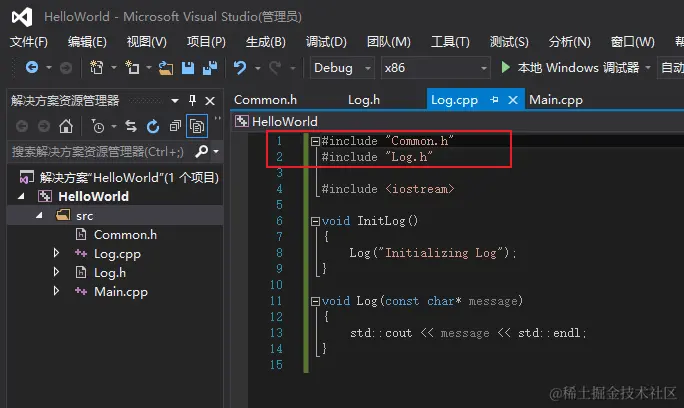Collapse the src folder
The width and height of the screenshot is (684, 408).
coord(39,215)
